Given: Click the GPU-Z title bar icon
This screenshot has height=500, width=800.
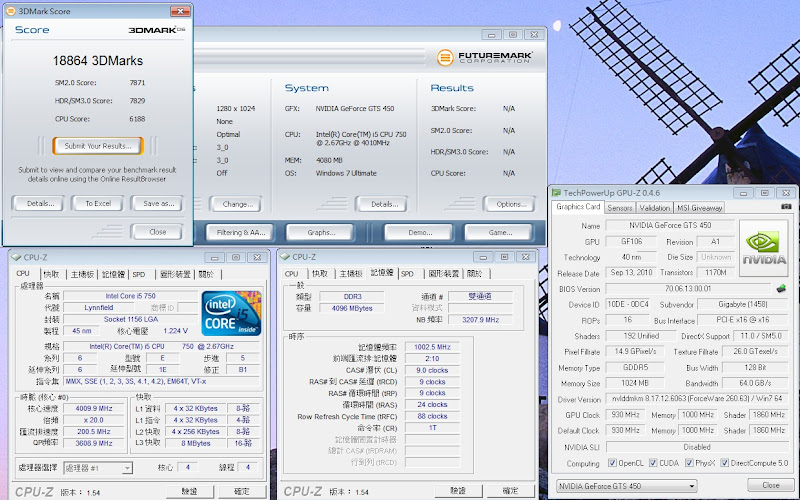Looking at the screenshot, I should 557,193.
